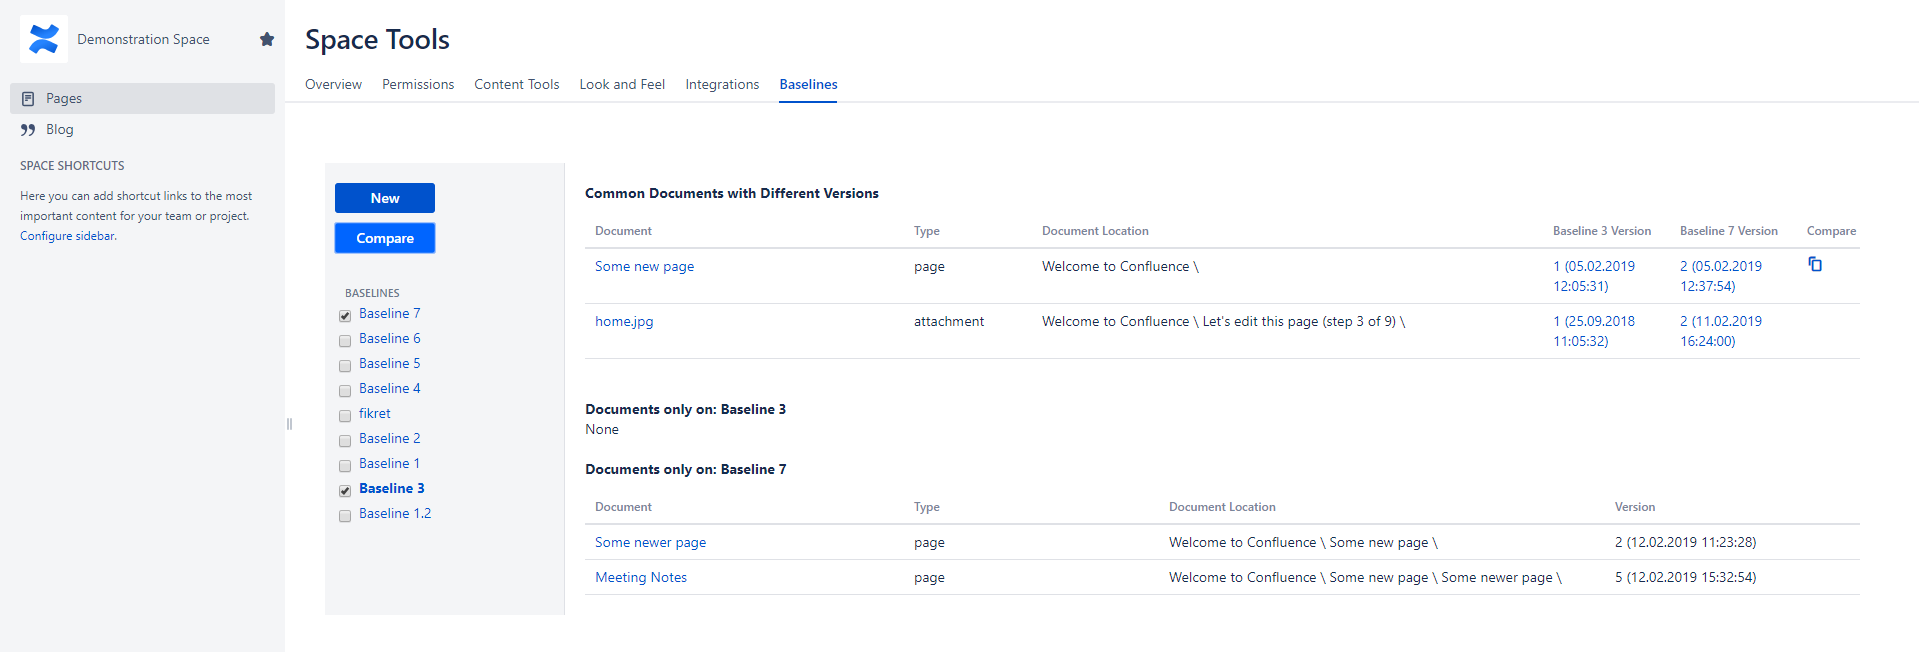Click the sidebar resize handle
Screen dimensions: 1919x652
(x=289, y=424)
